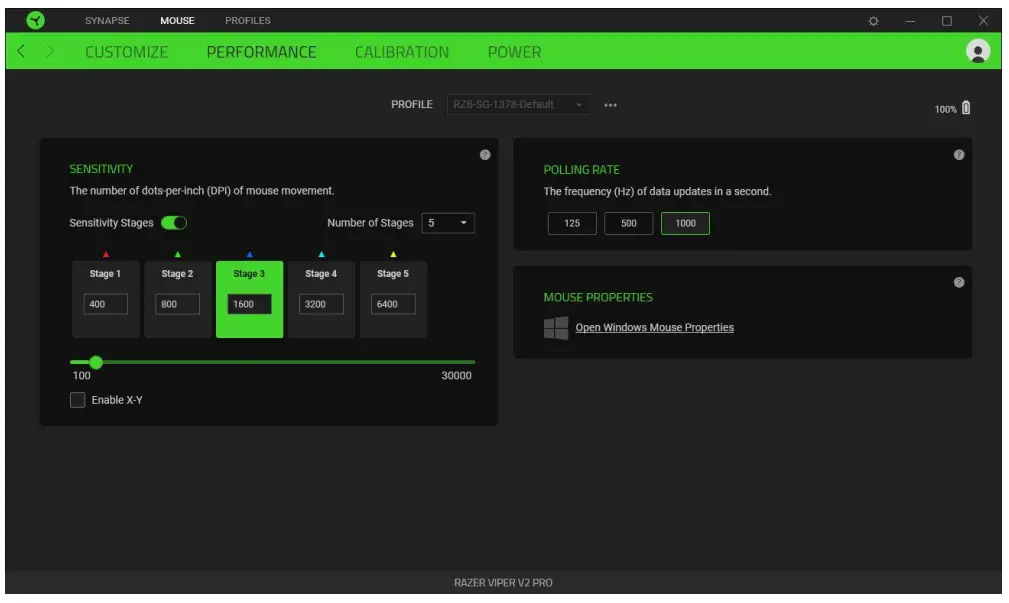Click the Razer Synapse logo icon
1009x603 pixels.
(x=36, y=20)
